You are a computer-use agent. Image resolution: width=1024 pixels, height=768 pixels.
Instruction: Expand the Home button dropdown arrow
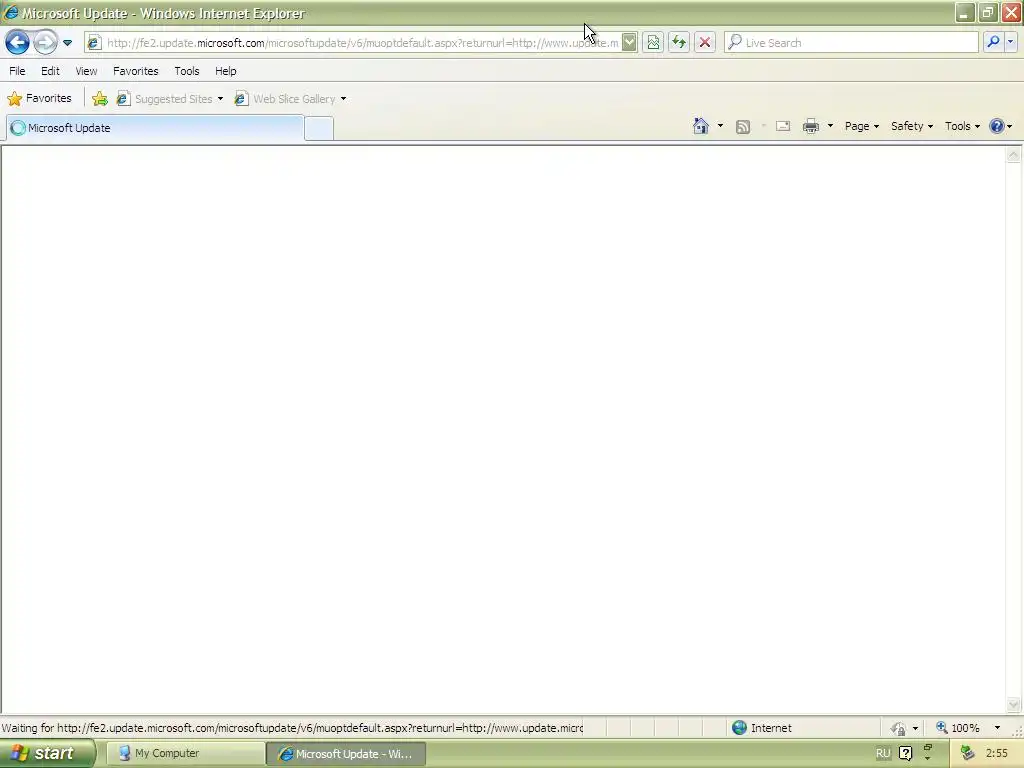pos(720,126)
